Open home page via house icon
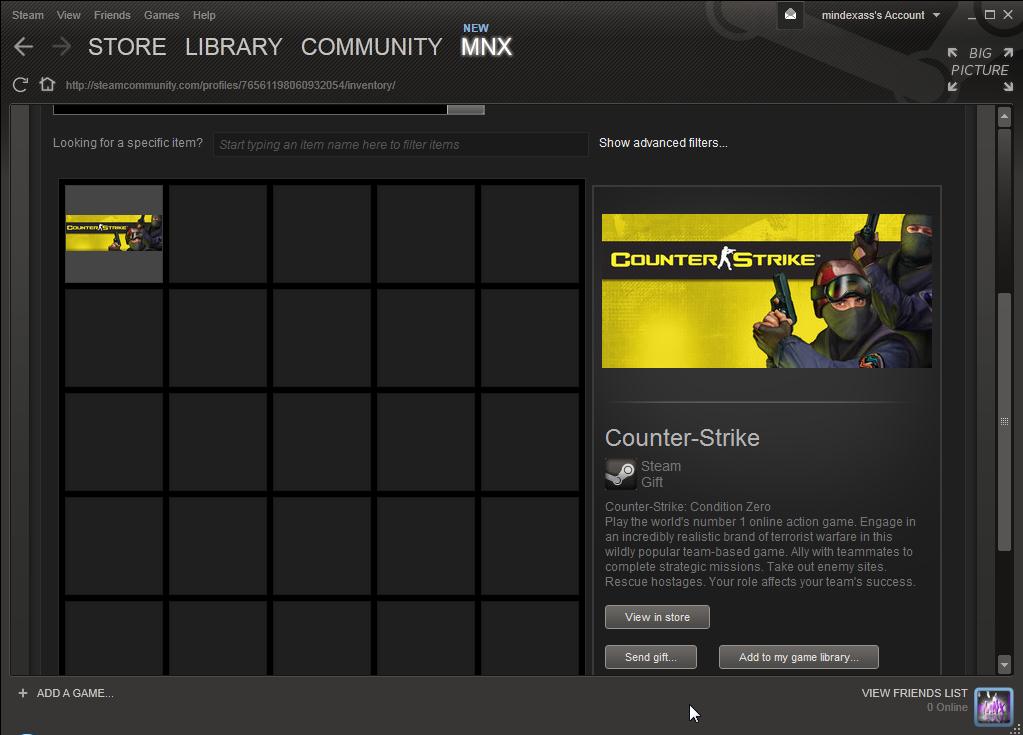The height and width of the screenshot is (735, 1023). [x=47, y=85]
